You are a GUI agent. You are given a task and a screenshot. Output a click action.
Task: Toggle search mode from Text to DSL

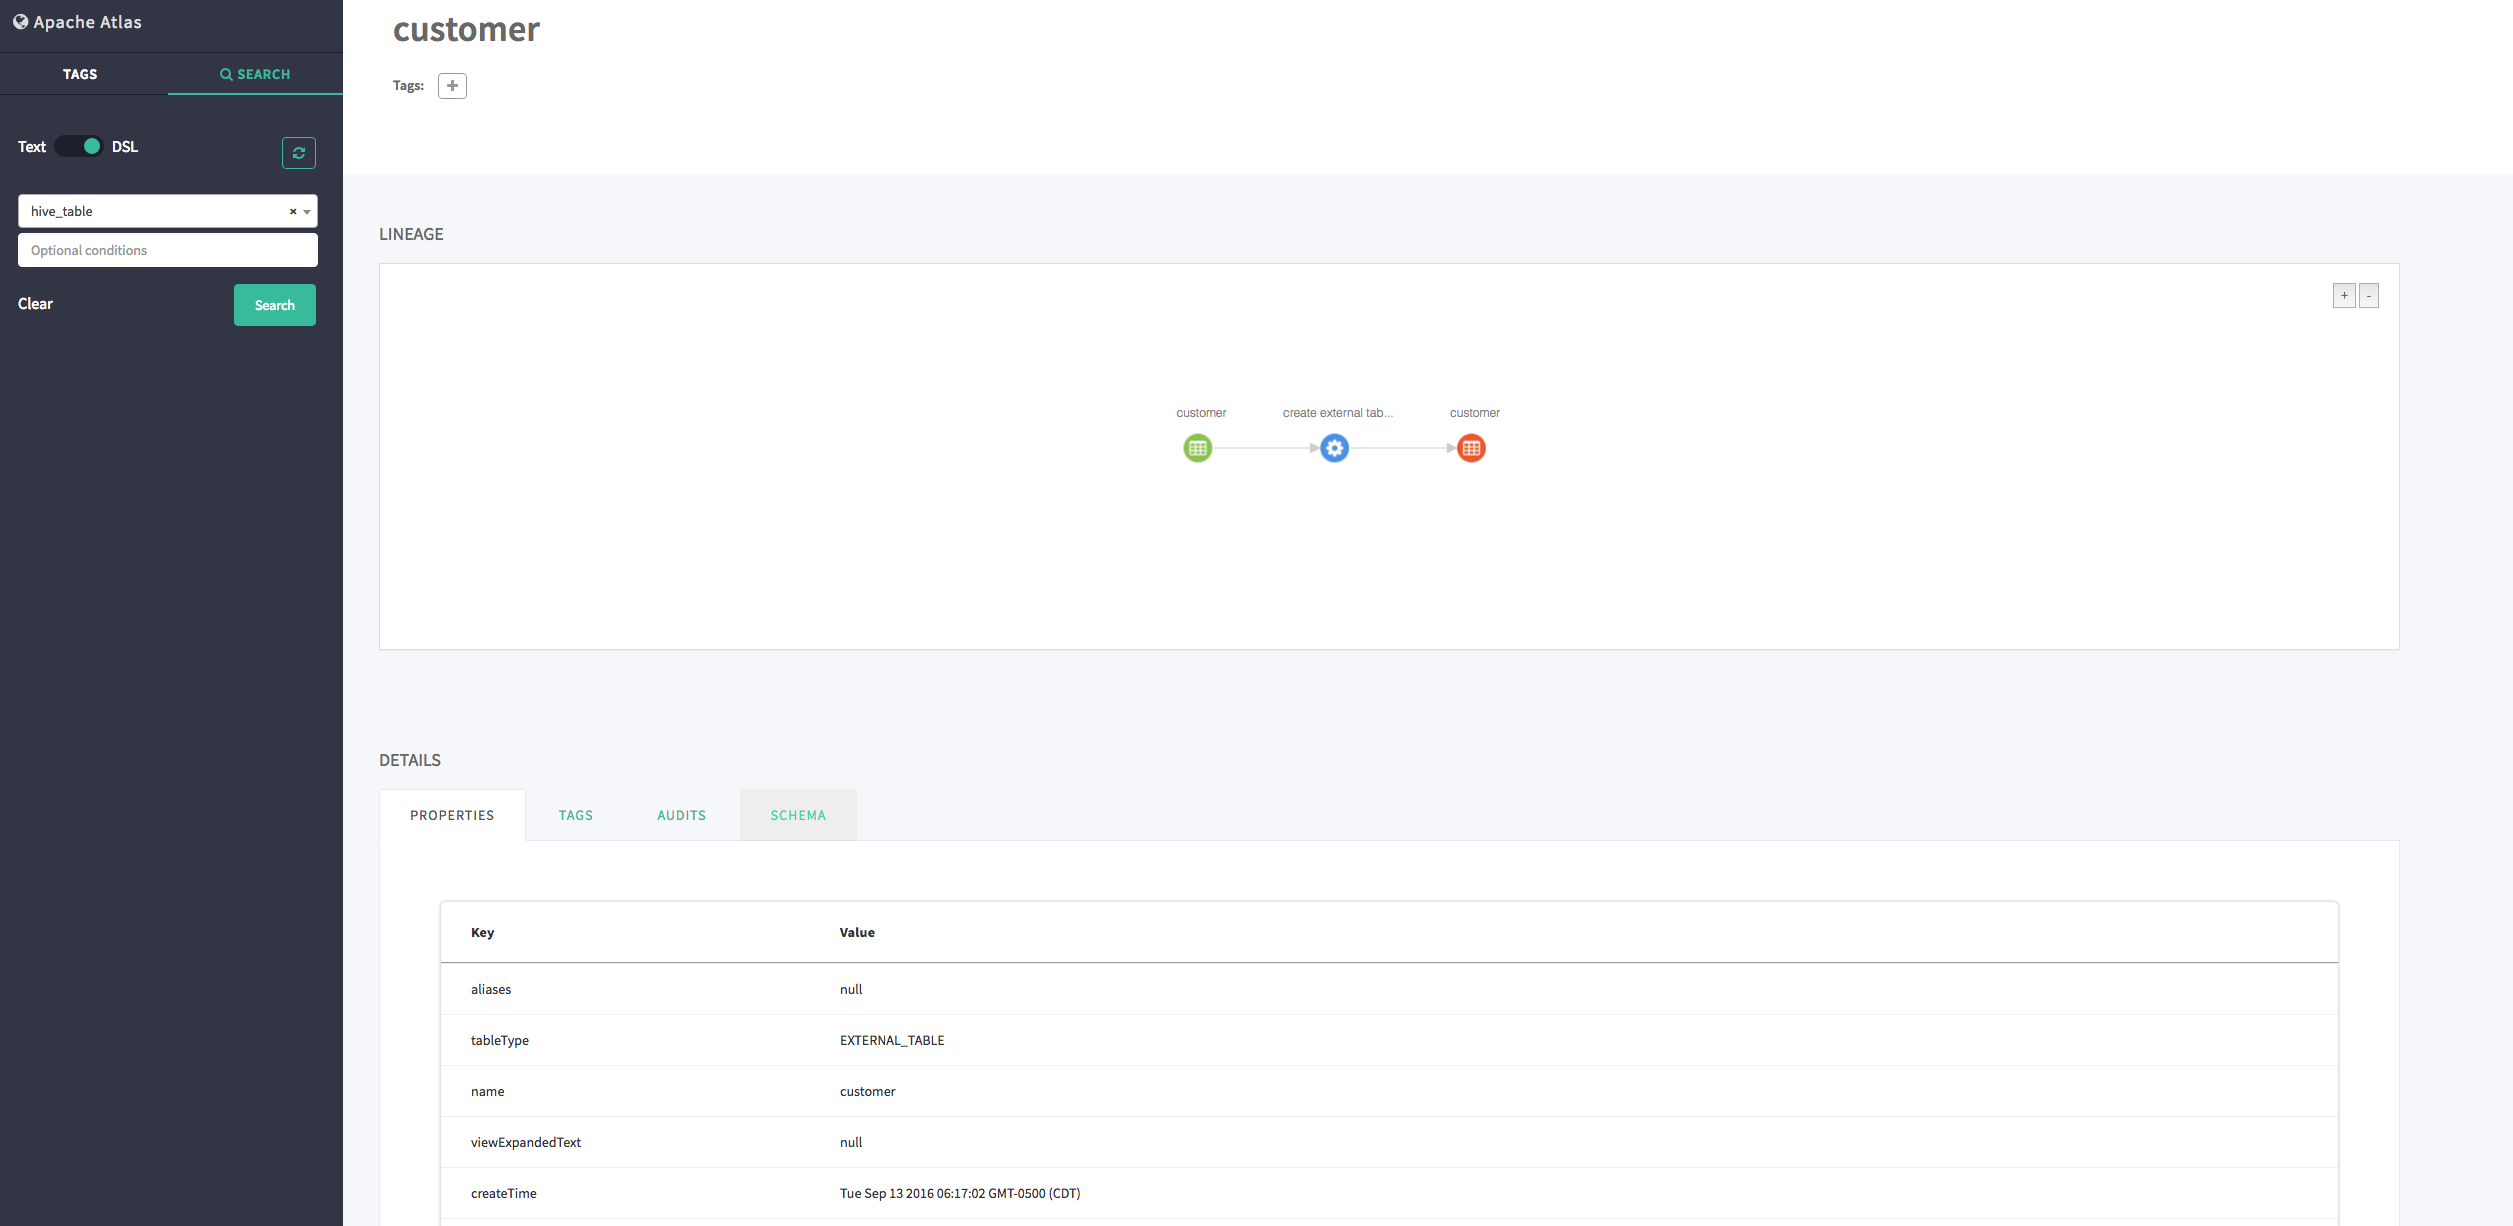77,146
